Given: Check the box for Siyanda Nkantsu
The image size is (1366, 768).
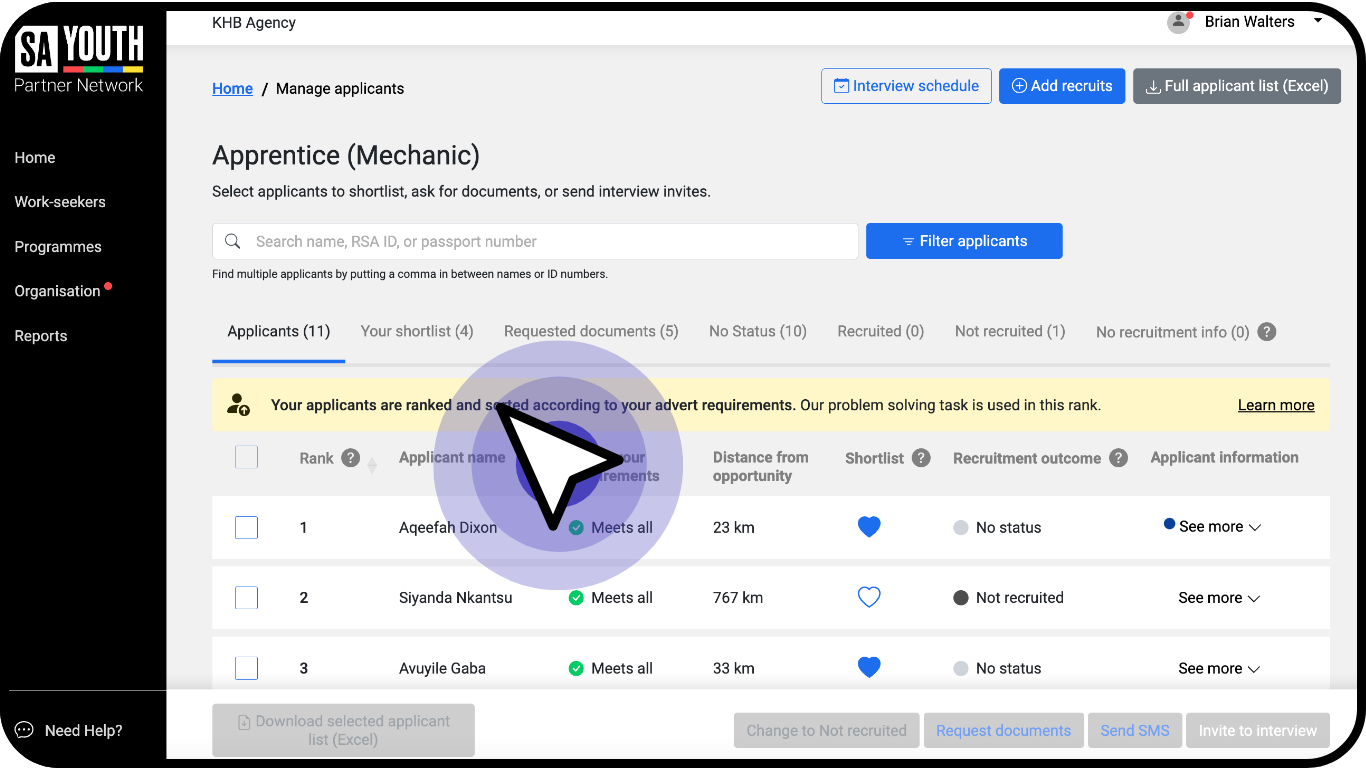Looking at the screenshot, I should (x=246, y=597).
